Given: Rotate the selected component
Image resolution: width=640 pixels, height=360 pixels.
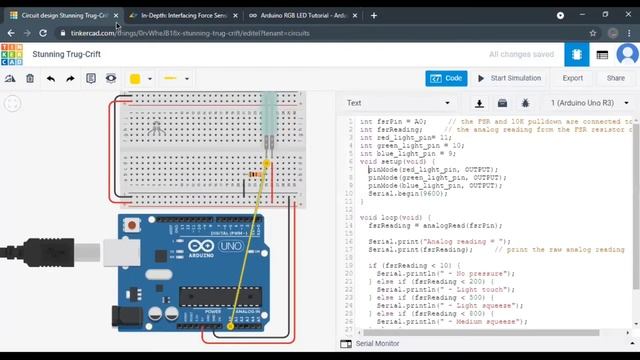Looking at the screenshot, I should click(10, 78).
